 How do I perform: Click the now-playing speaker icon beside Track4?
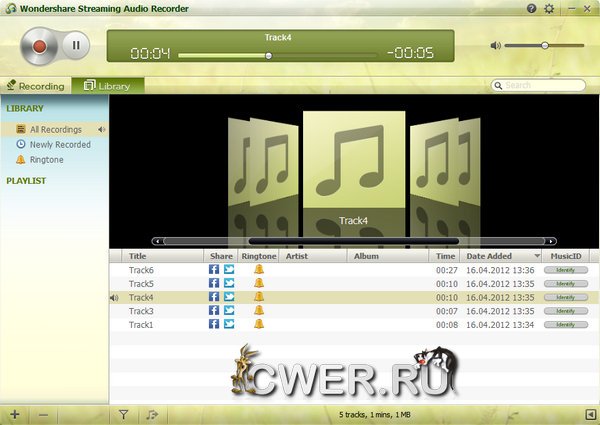(114, 298)
